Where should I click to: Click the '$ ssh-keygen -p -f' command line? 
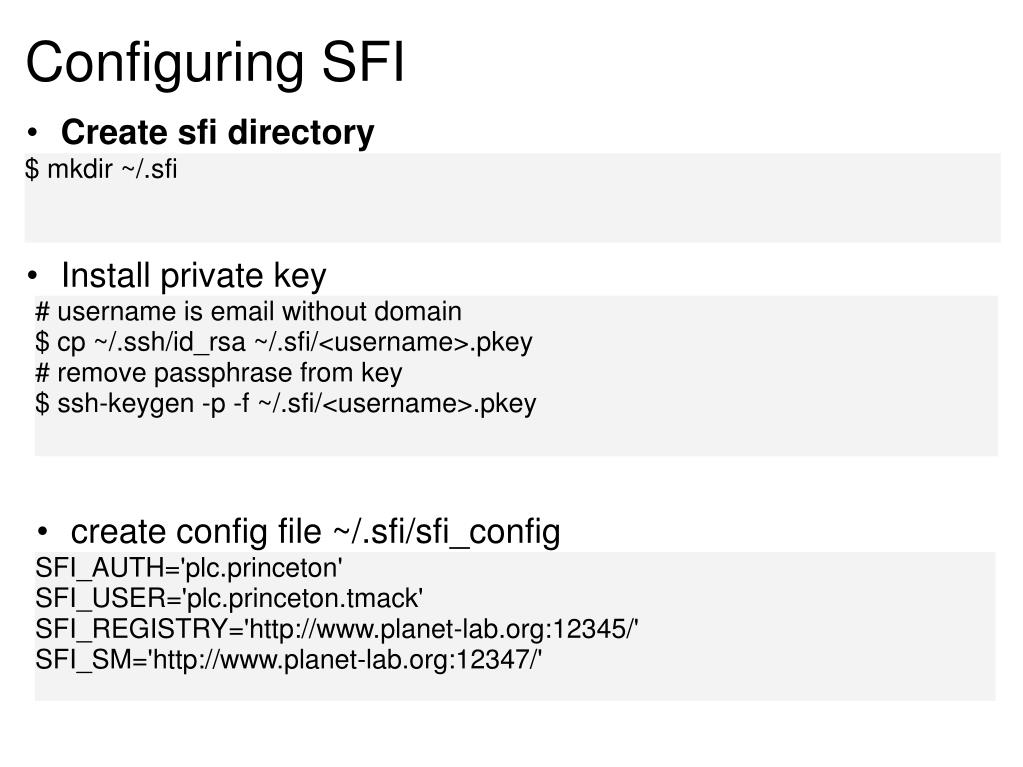[x=286, y=404]
